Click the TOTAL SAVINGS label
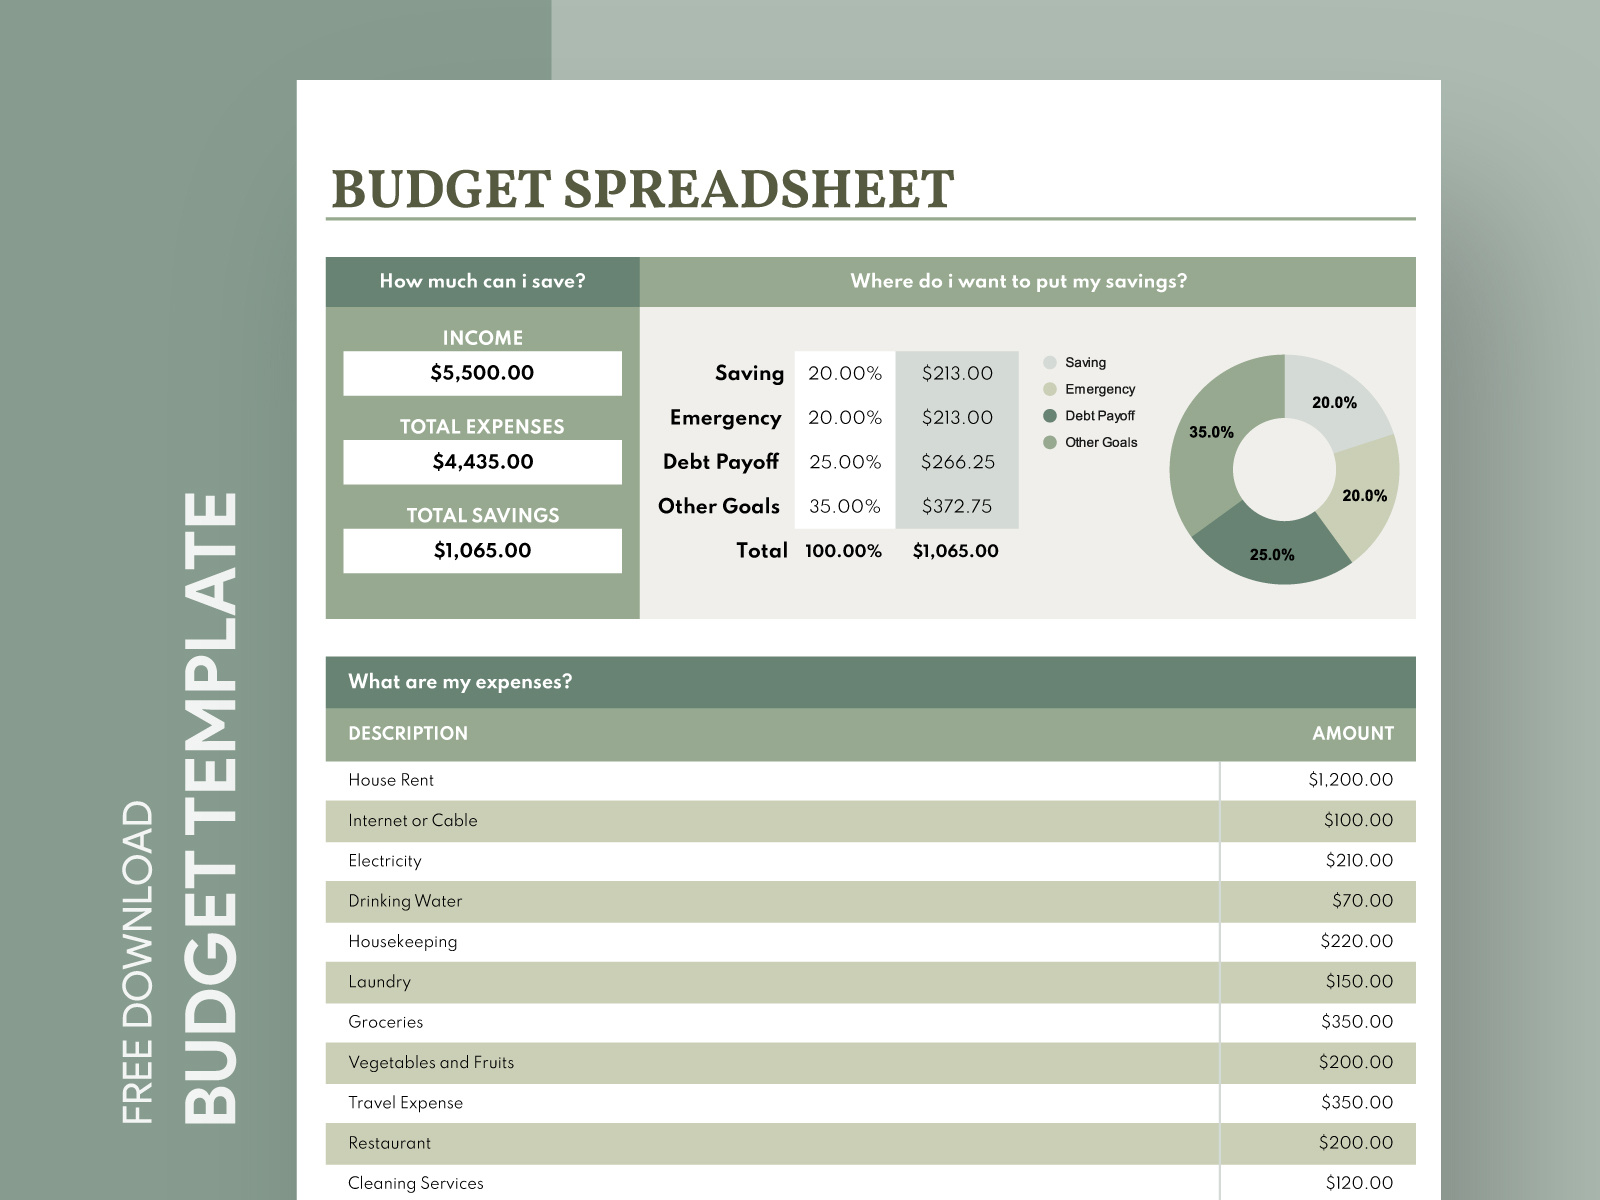The image size is (1600, 1200). (482, 516)
